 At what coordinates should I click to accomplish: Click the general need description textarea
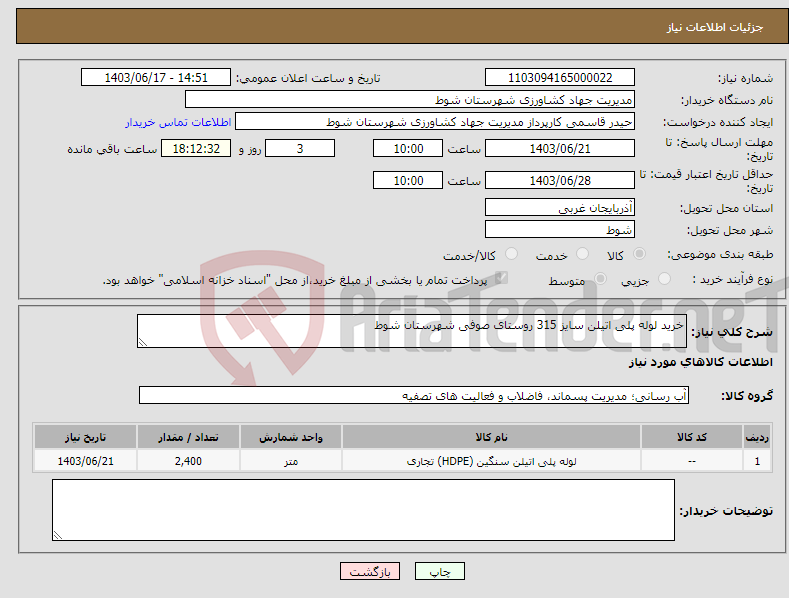coord(412,331)
